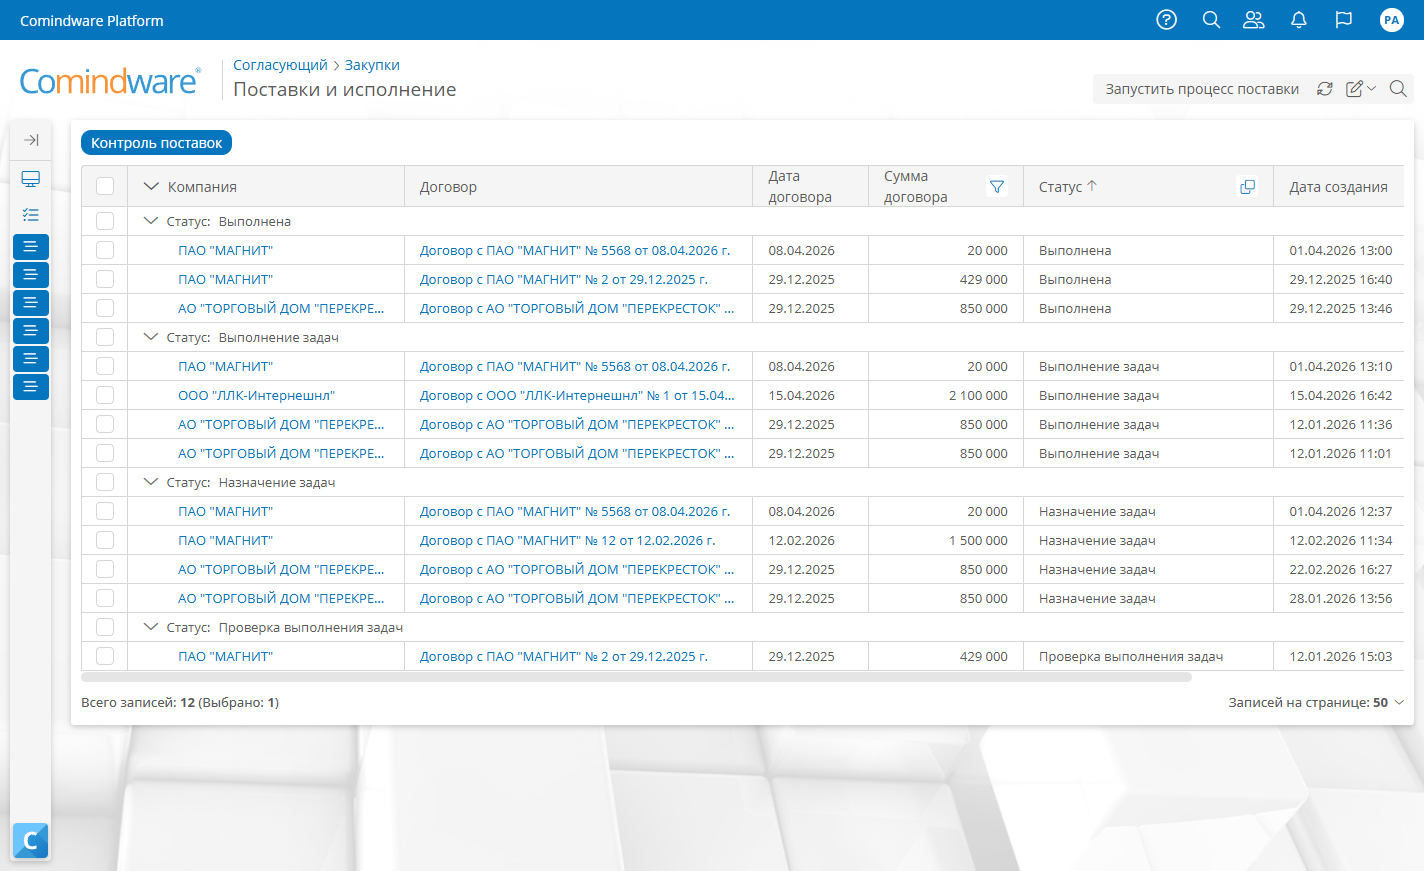The image size is (1424, 871).
Task: Sort by the Договор column header
Action: coord(448,187)
